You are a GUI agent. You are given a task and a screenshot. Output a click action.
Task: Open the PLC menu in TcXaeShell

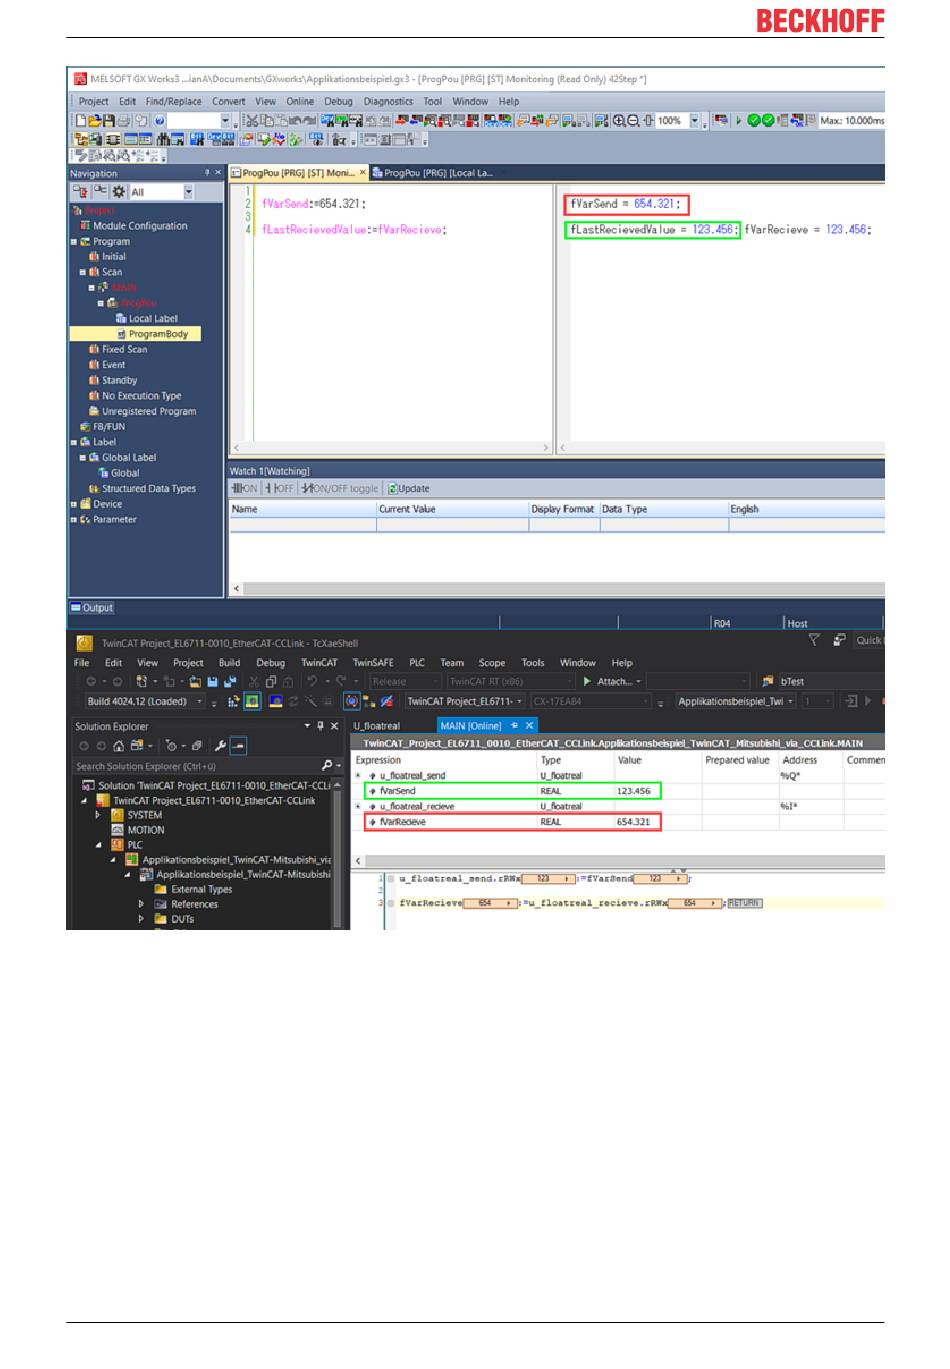click(x=417, y=662)
